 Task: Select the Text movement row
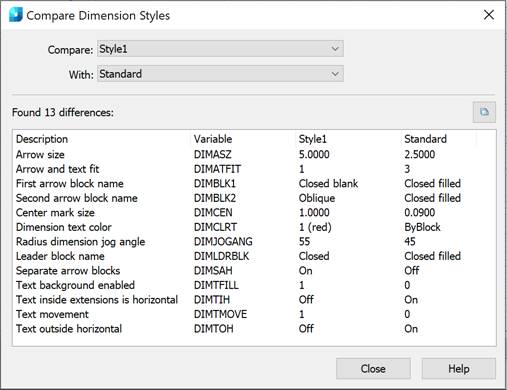pyautogui.click(x=254, y=314)
